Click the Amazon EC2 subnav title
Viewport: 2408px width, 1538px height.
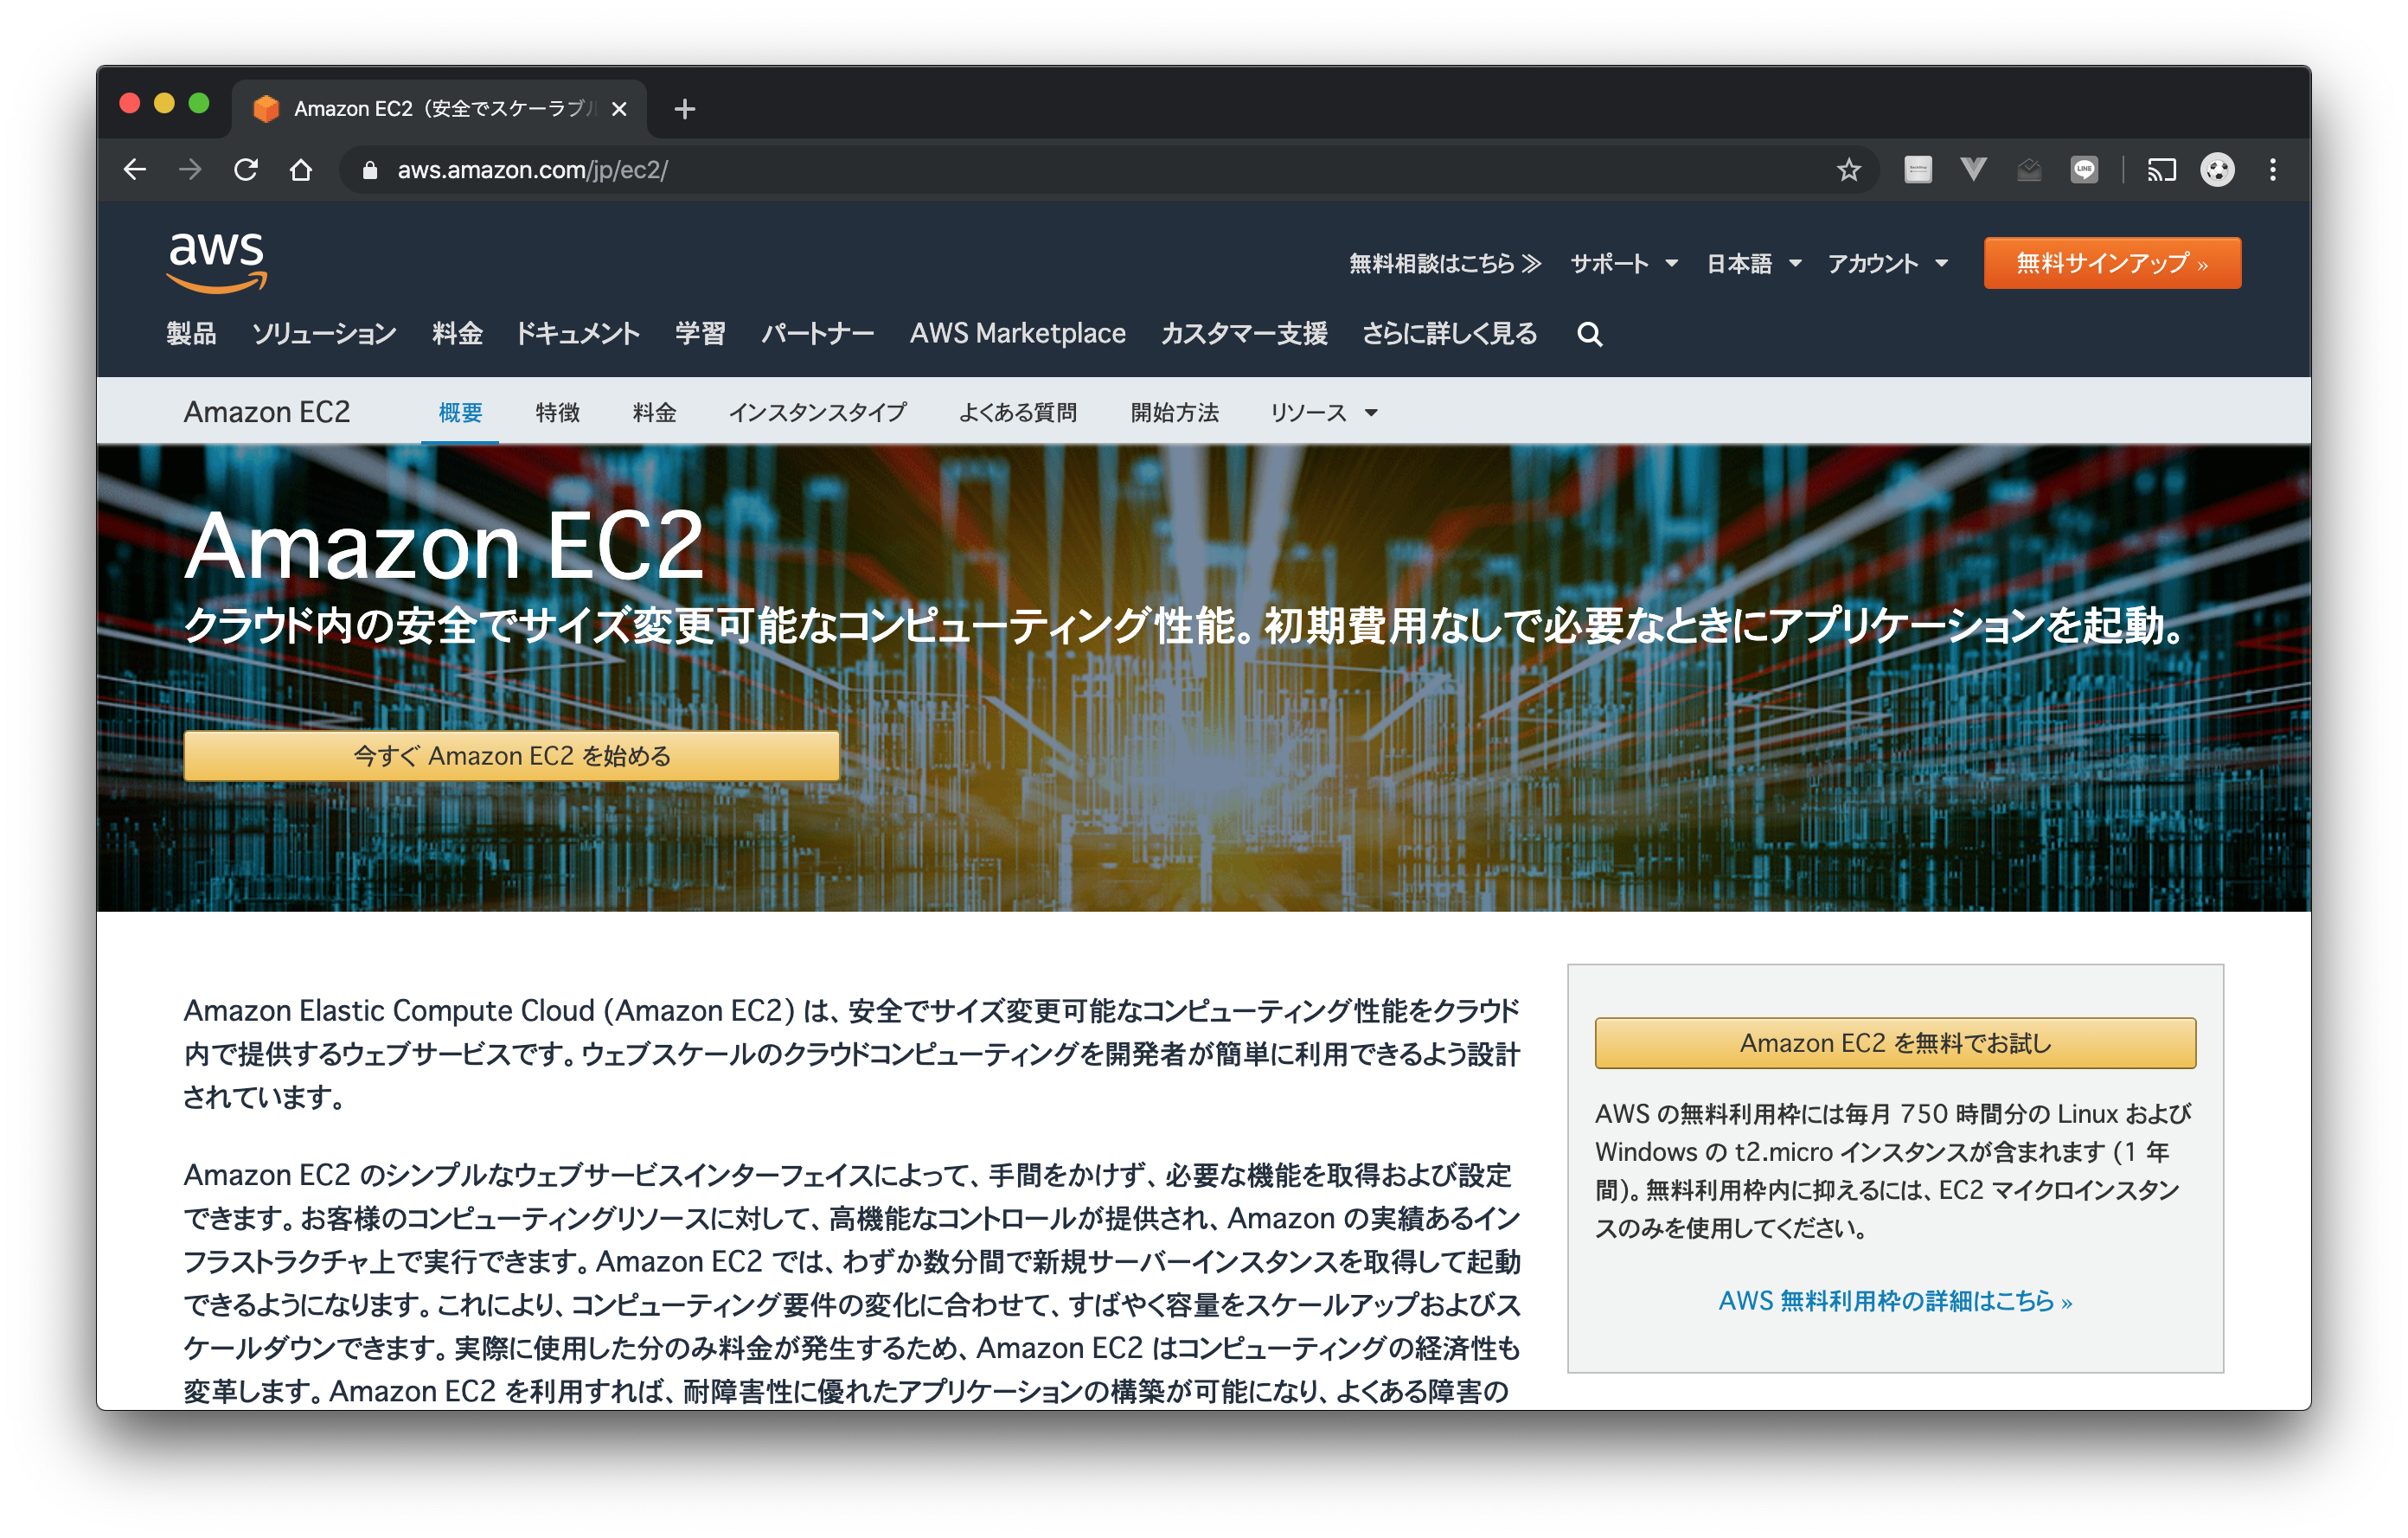(x=267, y=412)
